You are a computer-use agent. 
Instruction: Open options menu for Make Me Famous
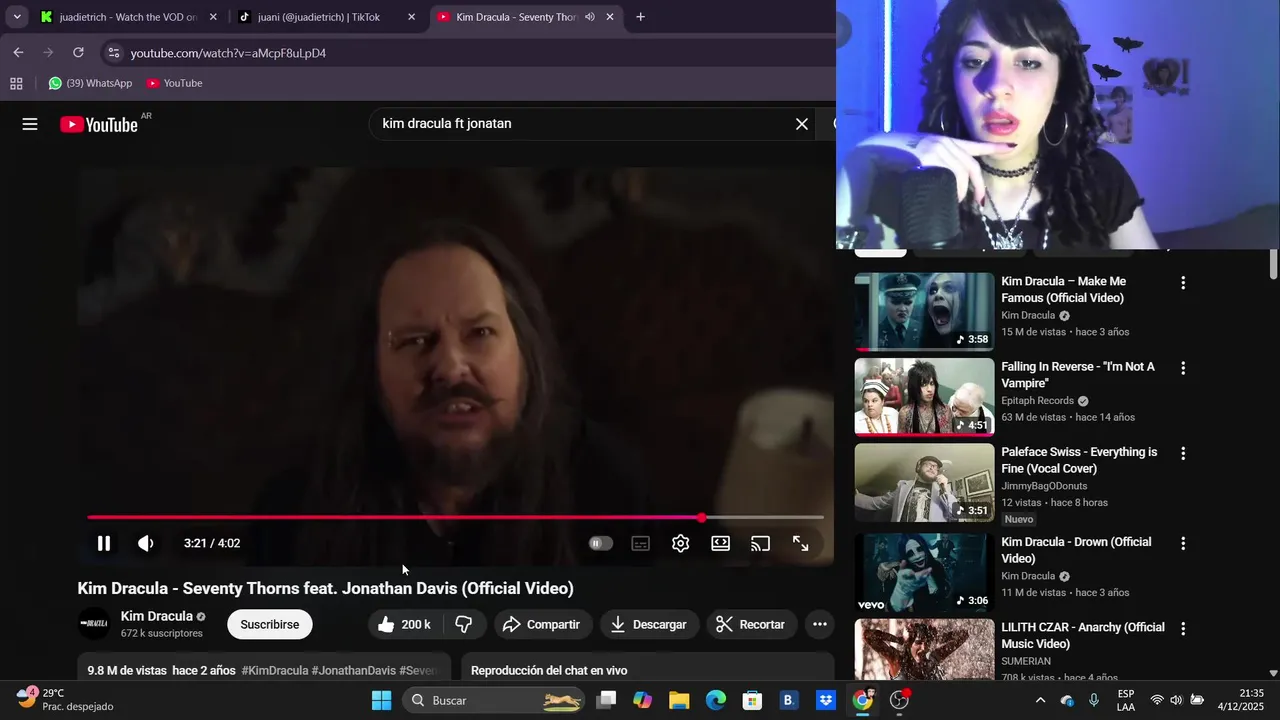1183,283
